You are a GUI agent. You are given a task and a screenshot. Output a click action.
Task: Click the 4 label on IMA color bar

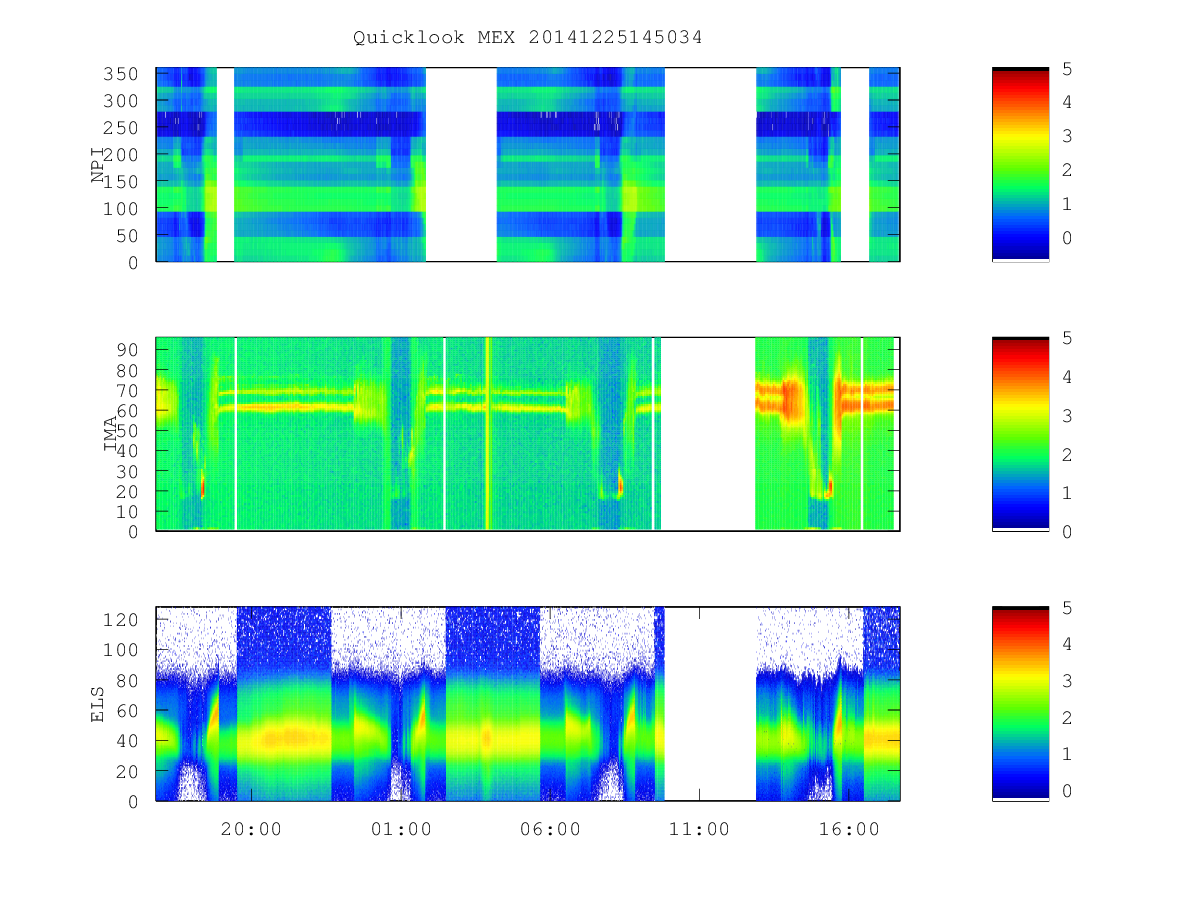pyautogui.click(x=1068, y=376)
